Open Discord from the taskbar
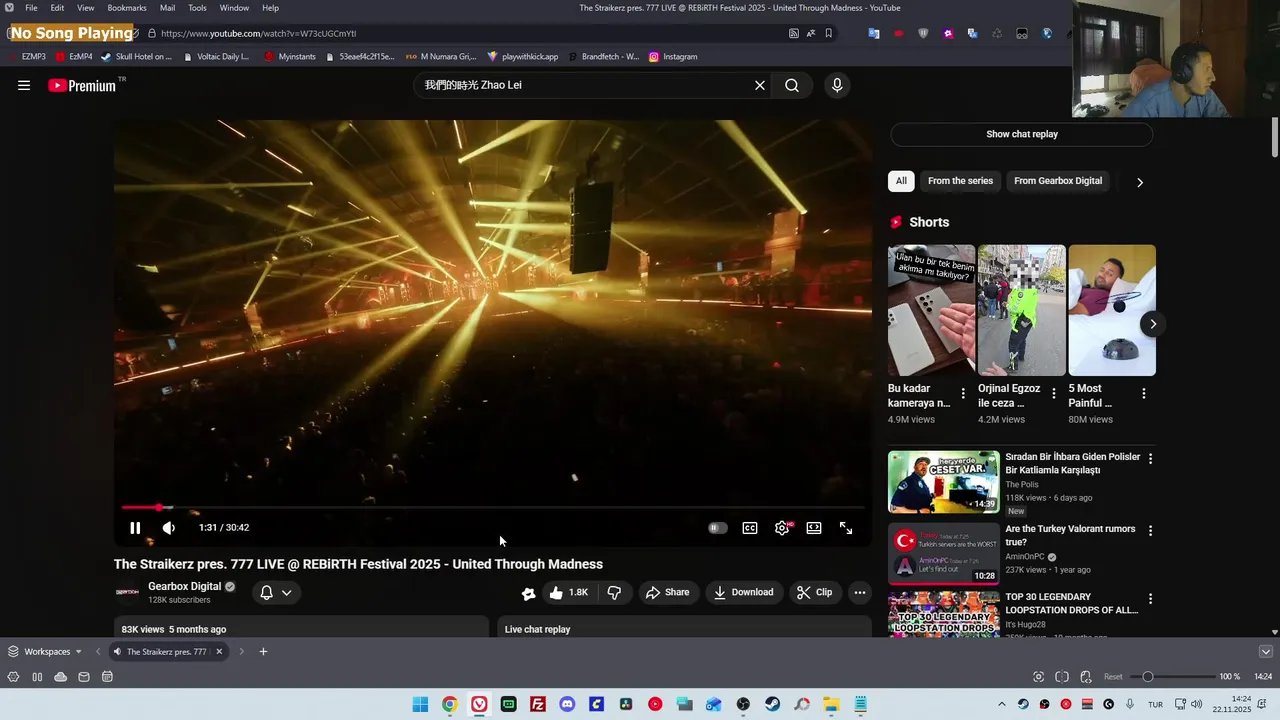 [567, 704]
